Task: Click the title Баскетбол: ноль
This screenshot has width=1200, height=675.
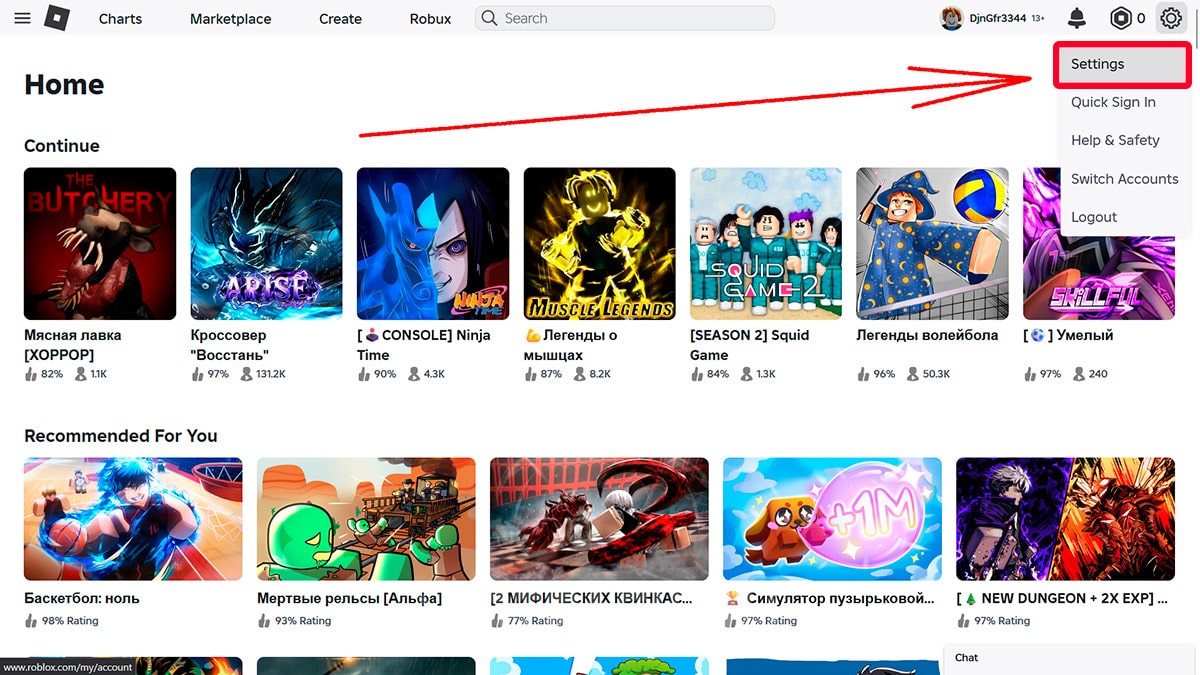Action: pyautogui.click(x=82, y=598)
